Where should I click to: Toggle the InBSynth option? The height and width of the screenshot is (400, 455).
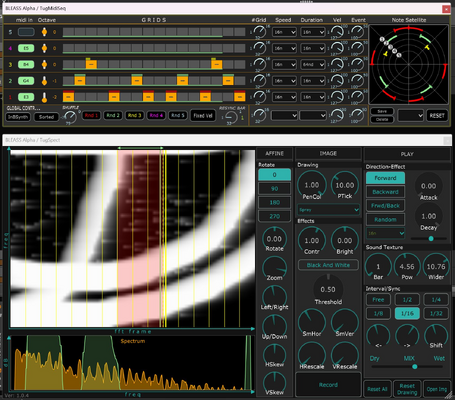[18, 117]
